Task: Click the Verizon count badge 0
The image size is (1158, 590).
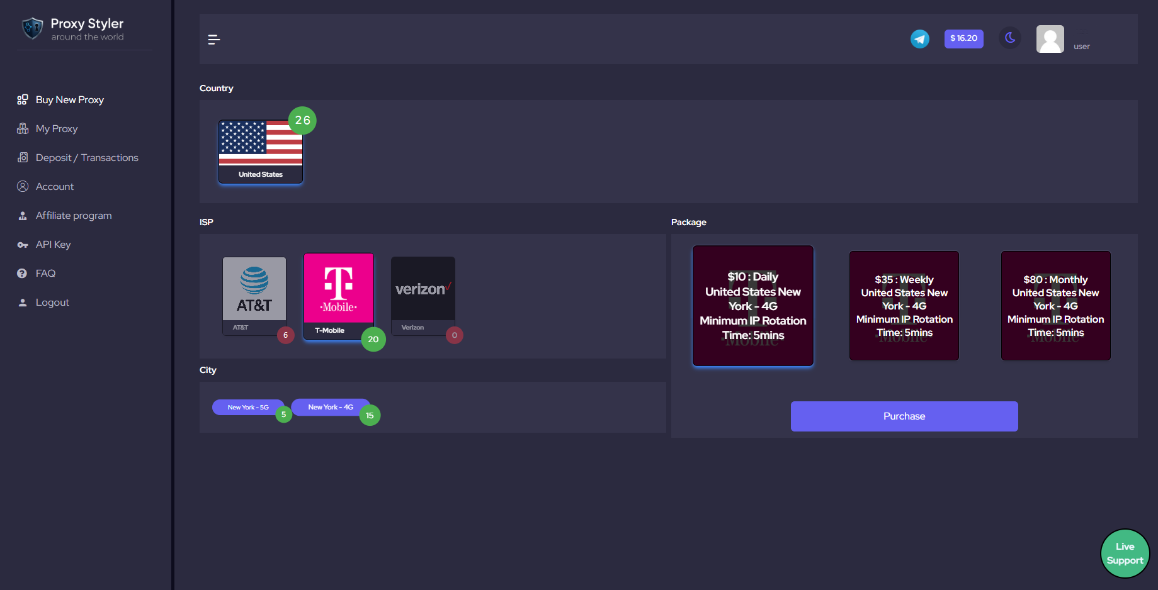Action: tap(454, 335)
